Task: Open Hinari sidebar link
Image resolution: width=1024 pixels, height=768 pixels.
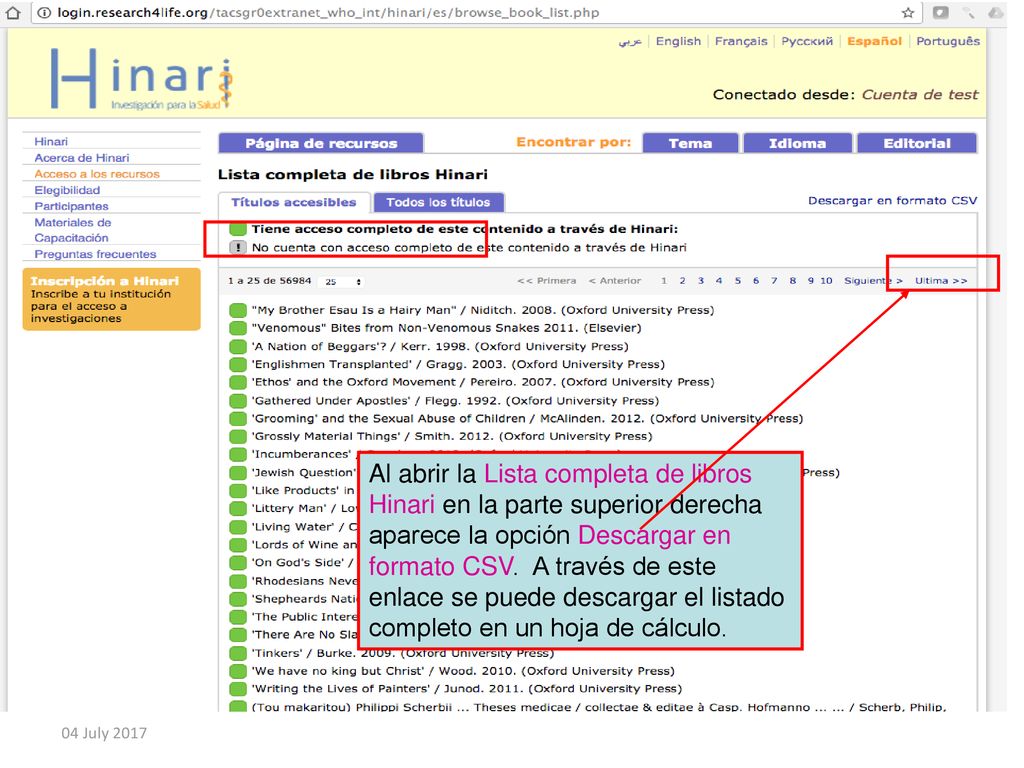Action: click(51, 142)
